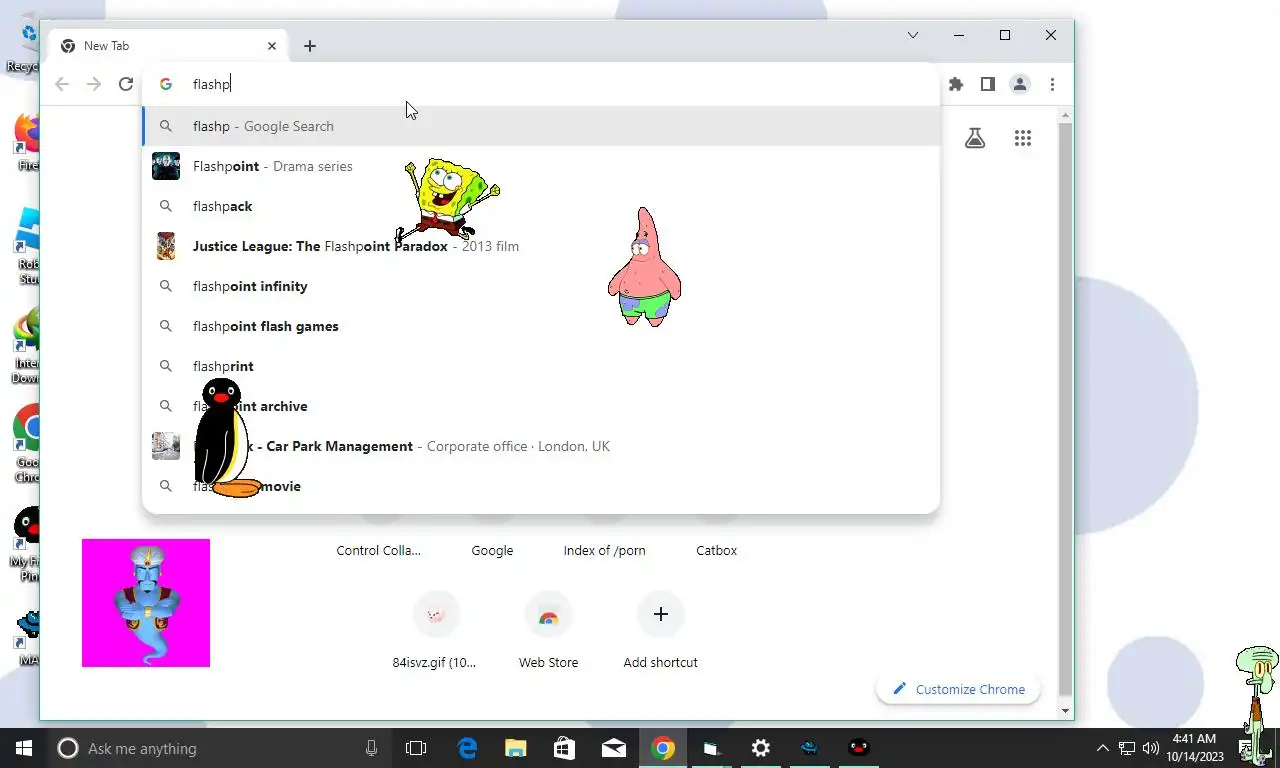Screen dimensions: 1280x768
Task: Select the Flashpoint Drama series suggestion
Action: point(541,166)
